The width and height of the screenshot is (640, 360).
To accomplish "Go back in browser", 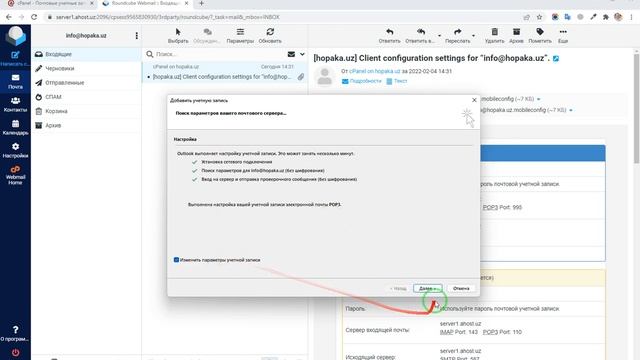I will click(9, 17).
